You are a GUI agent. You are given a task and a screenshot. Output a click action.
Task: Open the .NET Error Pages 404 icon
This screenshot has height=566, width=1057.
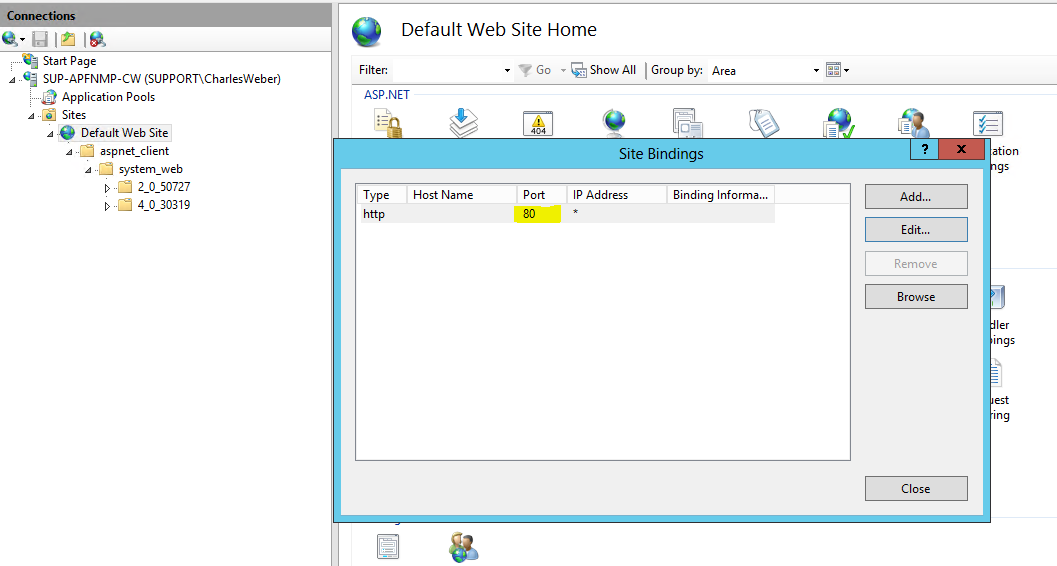(x=538, y=124)
